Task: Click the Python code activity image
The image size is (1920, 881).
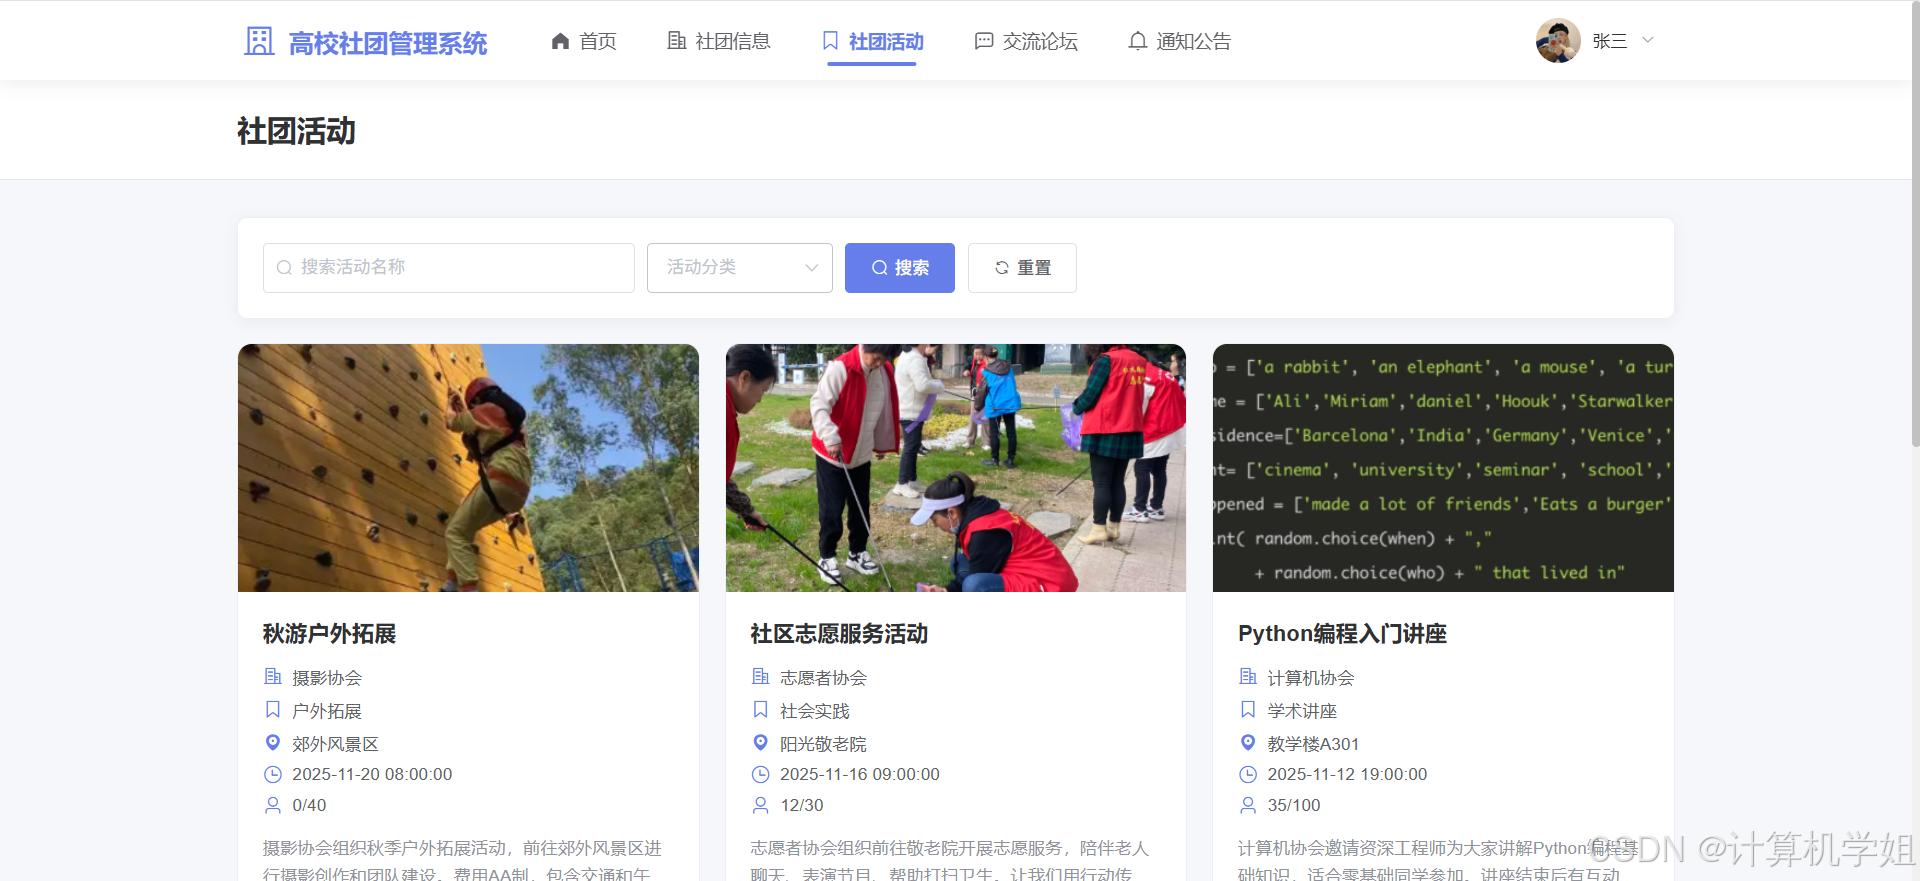Action: click(x=1443, y=468)
